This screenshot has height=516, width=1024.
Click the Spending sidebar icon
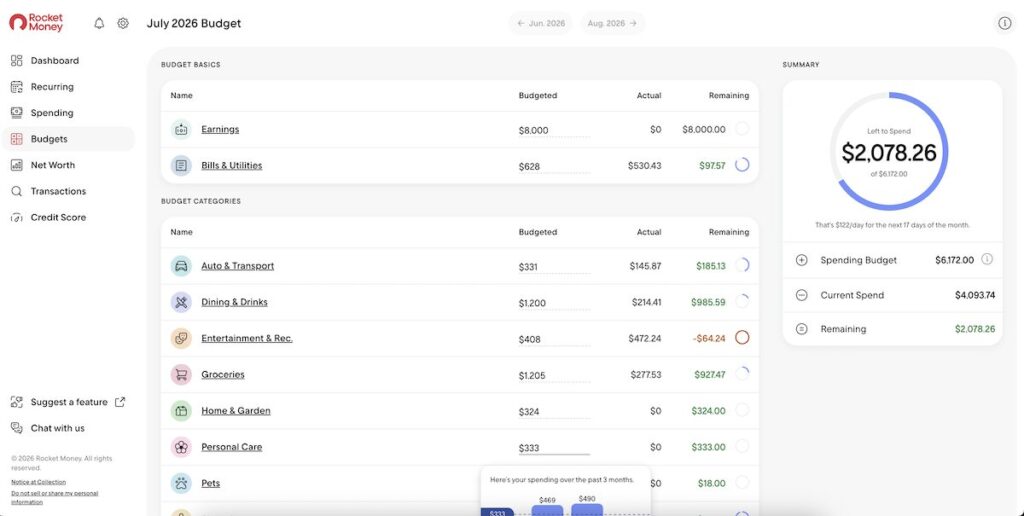(17, 113)
